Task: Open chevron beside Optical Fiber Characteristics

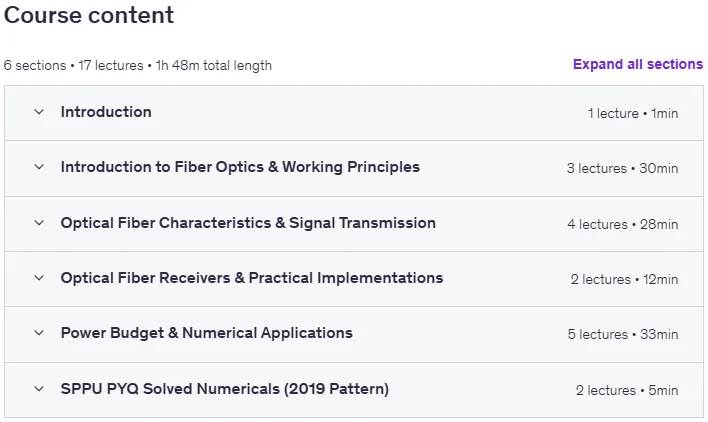Action: coord(39,223)
